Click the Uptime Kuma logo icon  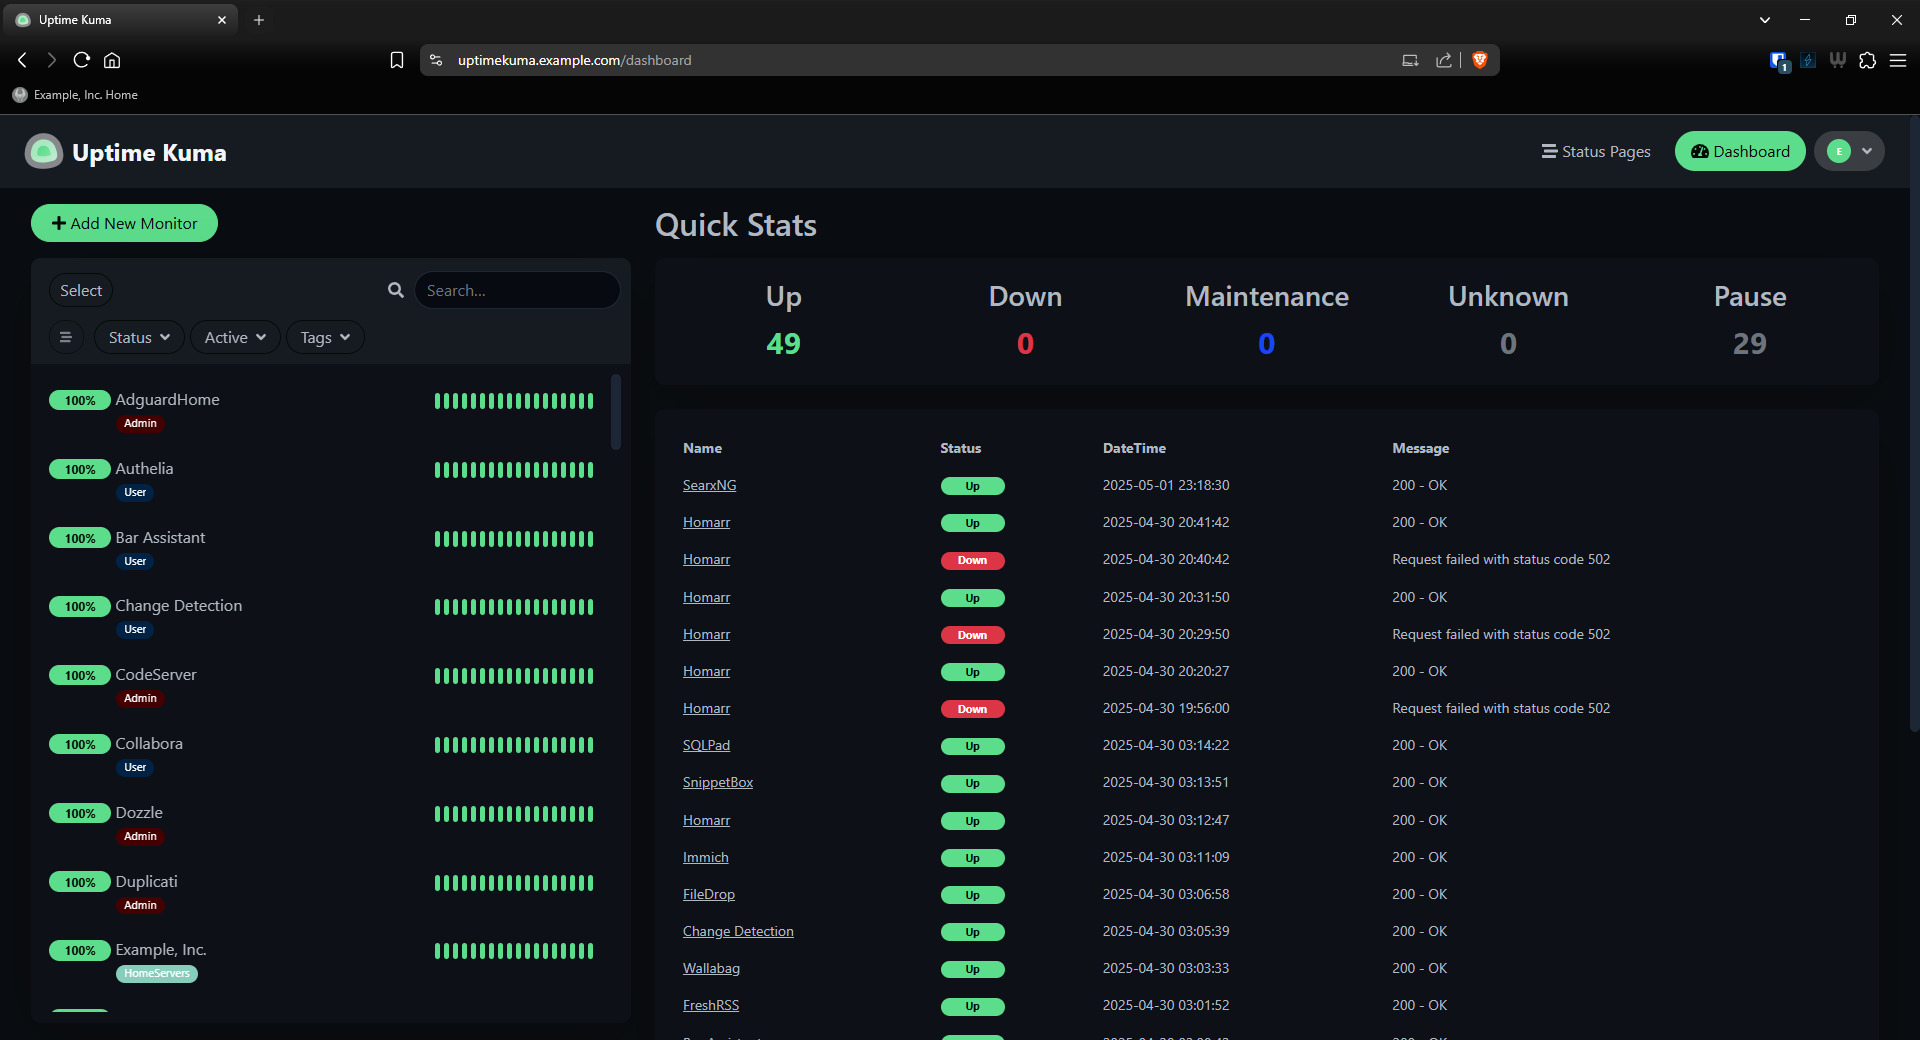coord(43,152)
